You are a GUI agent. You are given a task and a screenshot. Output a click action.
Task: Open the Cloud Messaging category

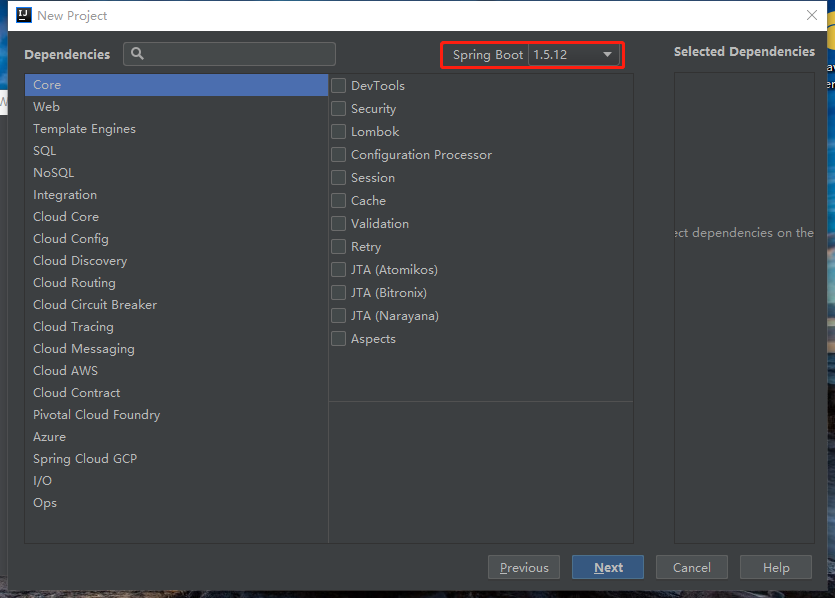tap(176, 349)
